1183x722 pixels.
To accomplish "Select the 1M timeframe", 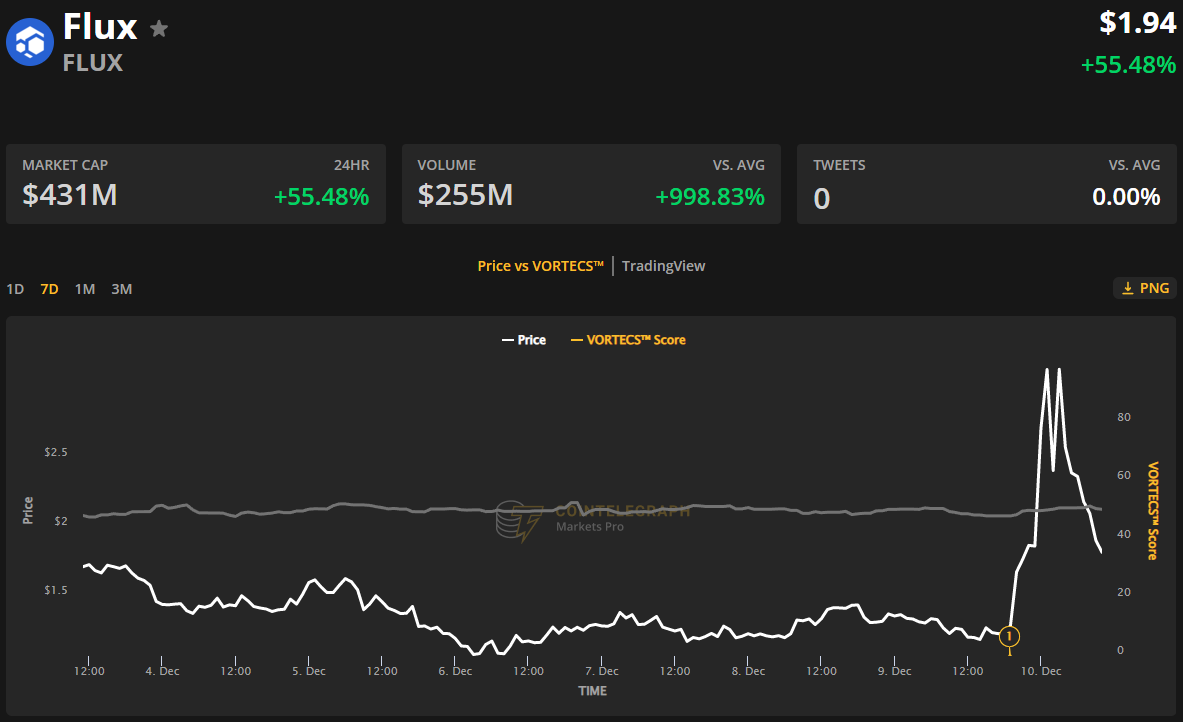I will click(x=84, y=288).
